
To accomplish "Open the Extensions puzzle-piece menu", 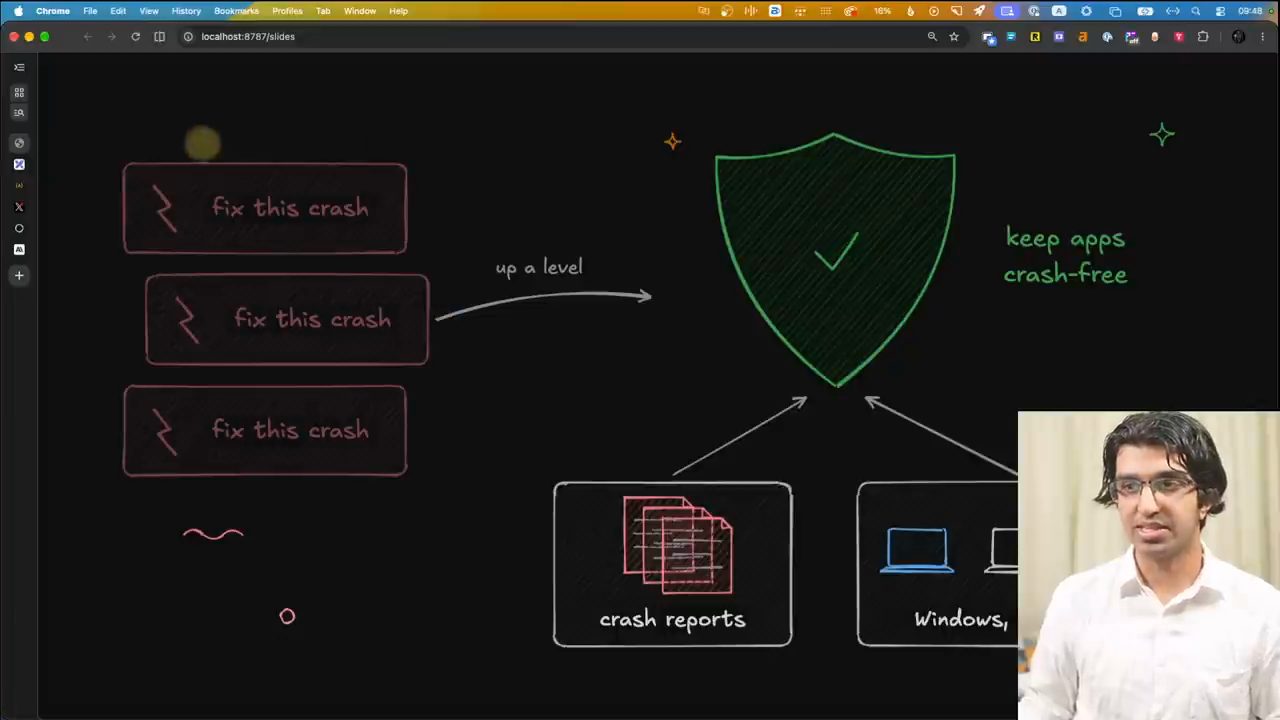I will (1203, 37).
